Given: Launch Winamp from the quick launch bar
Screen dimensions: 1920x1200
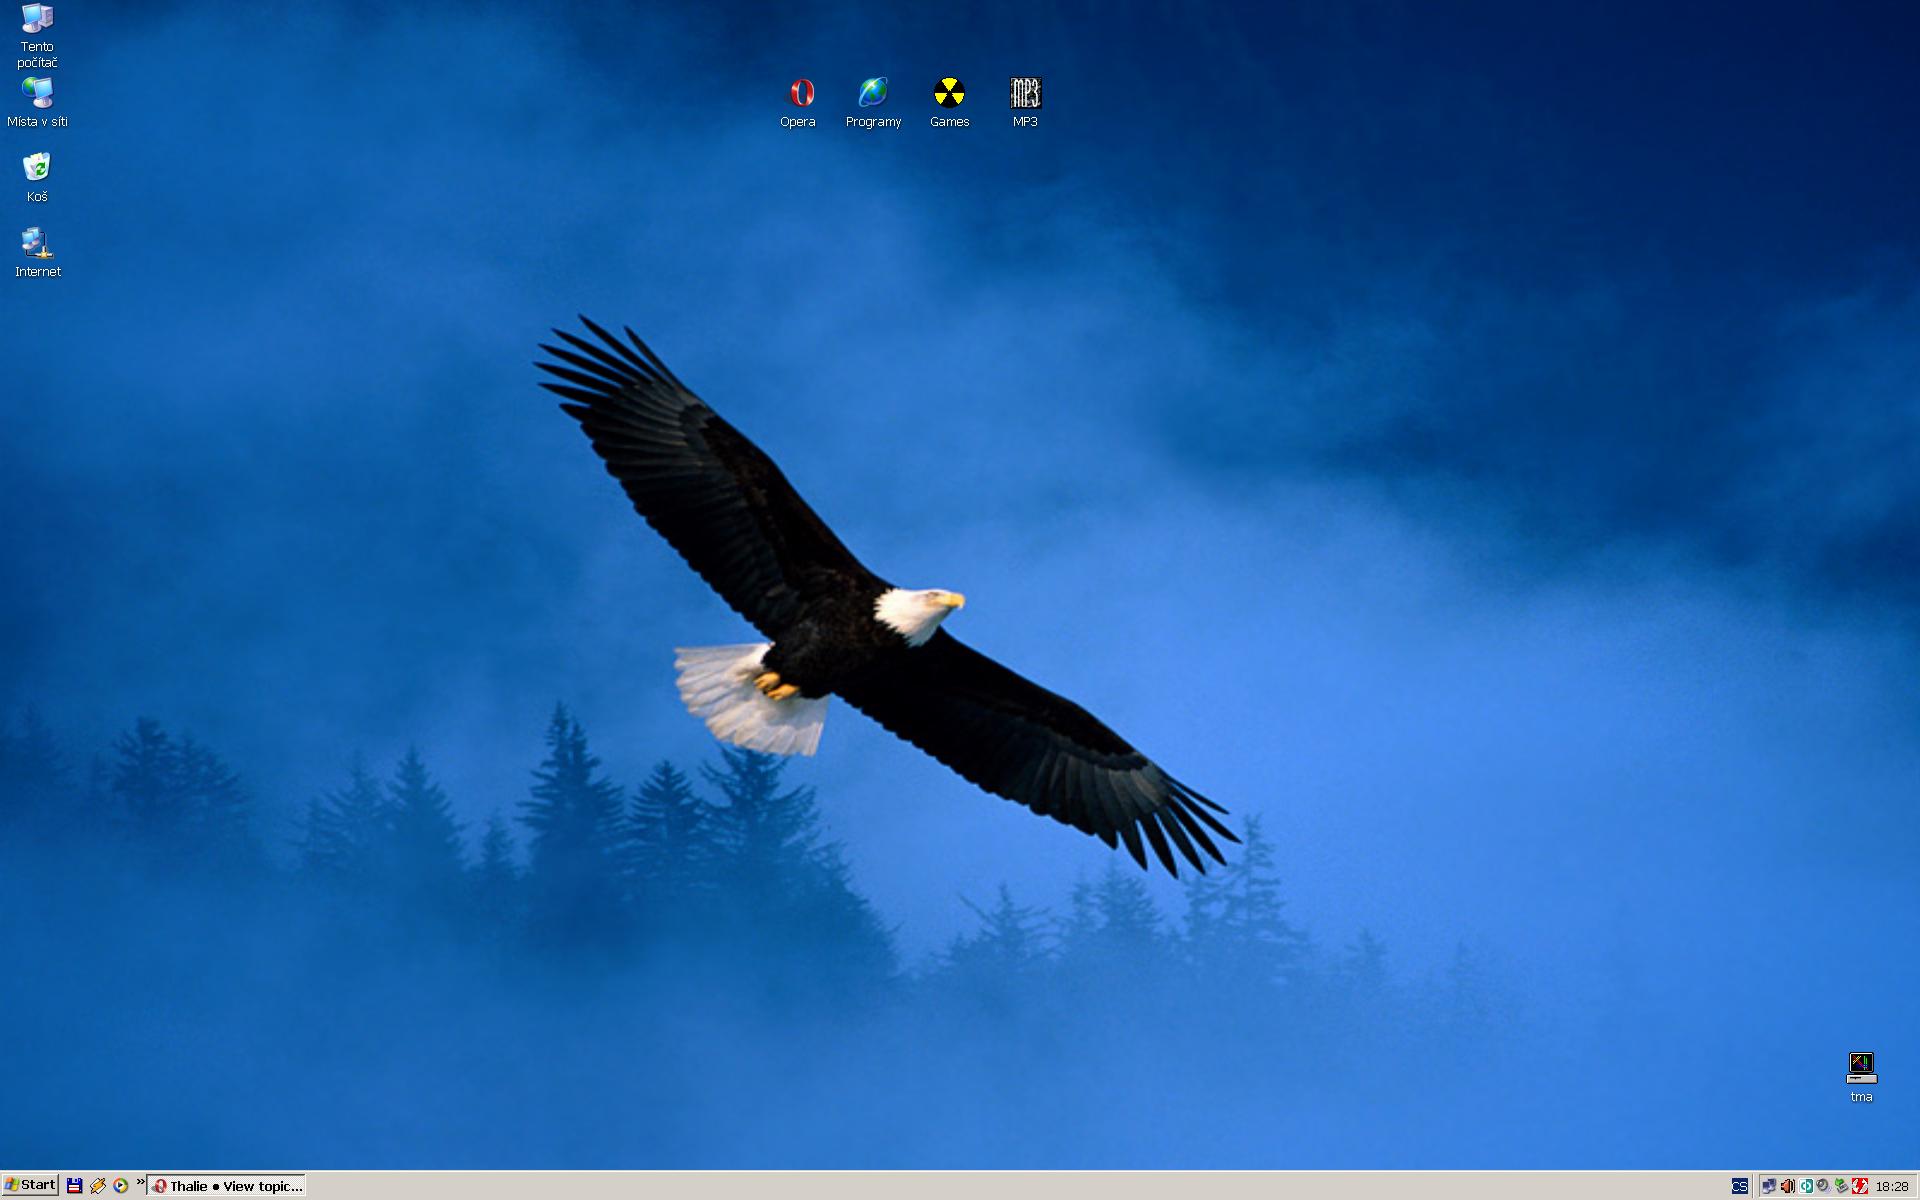Looking at the screenshot, I should point(97,1186).
